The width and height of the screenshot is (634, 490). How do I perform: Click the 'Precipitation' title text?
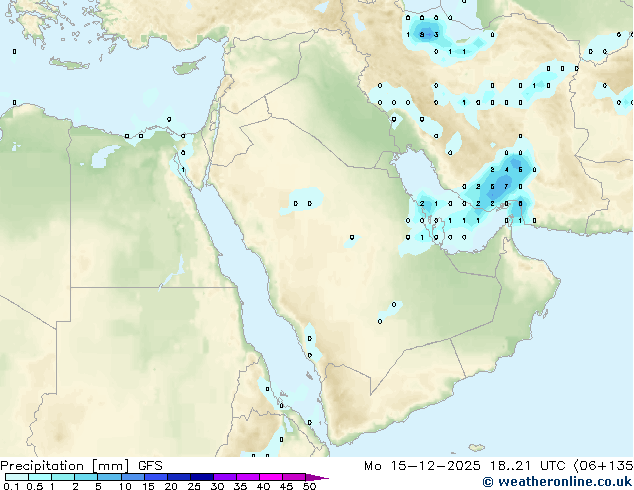coord(42,466)
